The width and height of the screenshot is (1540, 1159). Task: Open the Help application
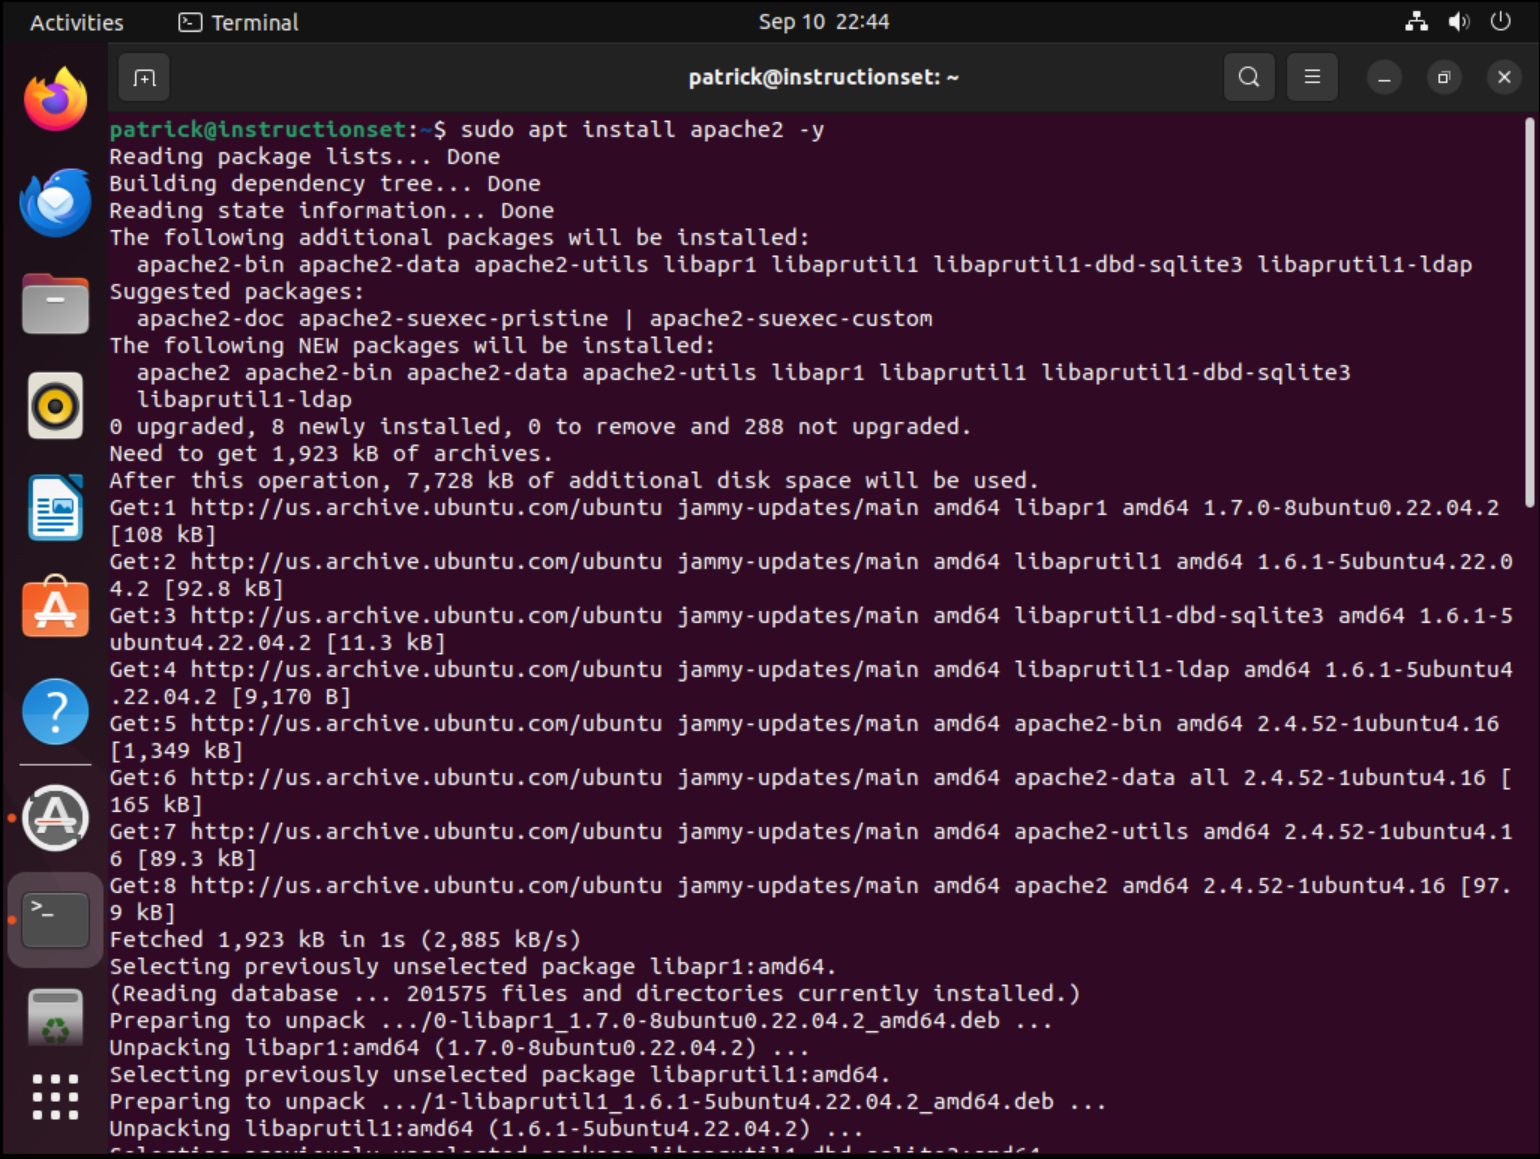click(56, 712)
